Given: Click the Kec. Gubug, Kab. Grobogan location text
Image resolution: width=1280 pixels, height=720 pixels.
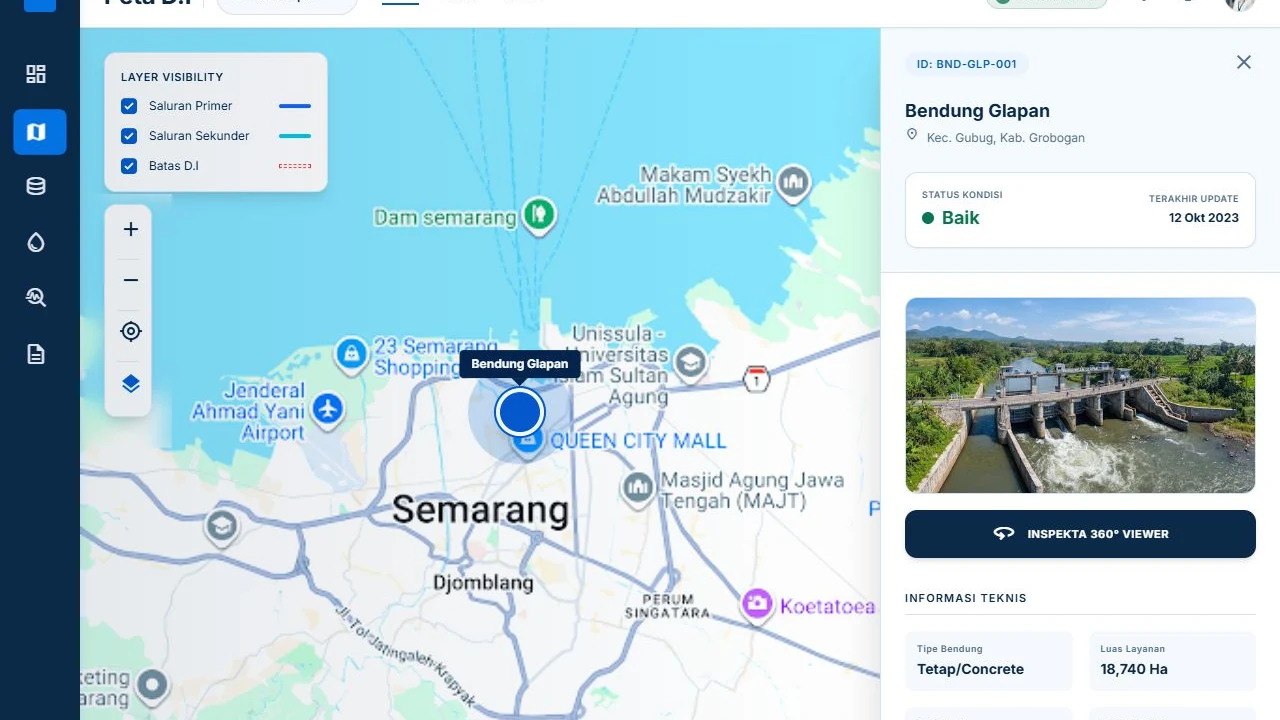Looking at the screenshot, I should (x=1006, y=138).
